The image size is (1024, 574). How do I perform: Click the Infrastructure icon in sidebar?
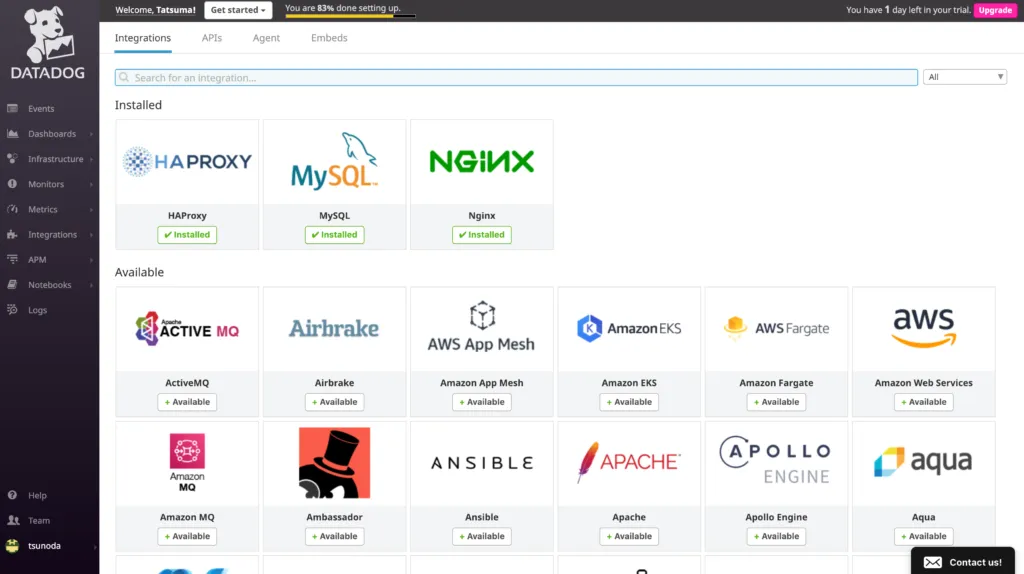pyautogui.click(x=12, y=159)
